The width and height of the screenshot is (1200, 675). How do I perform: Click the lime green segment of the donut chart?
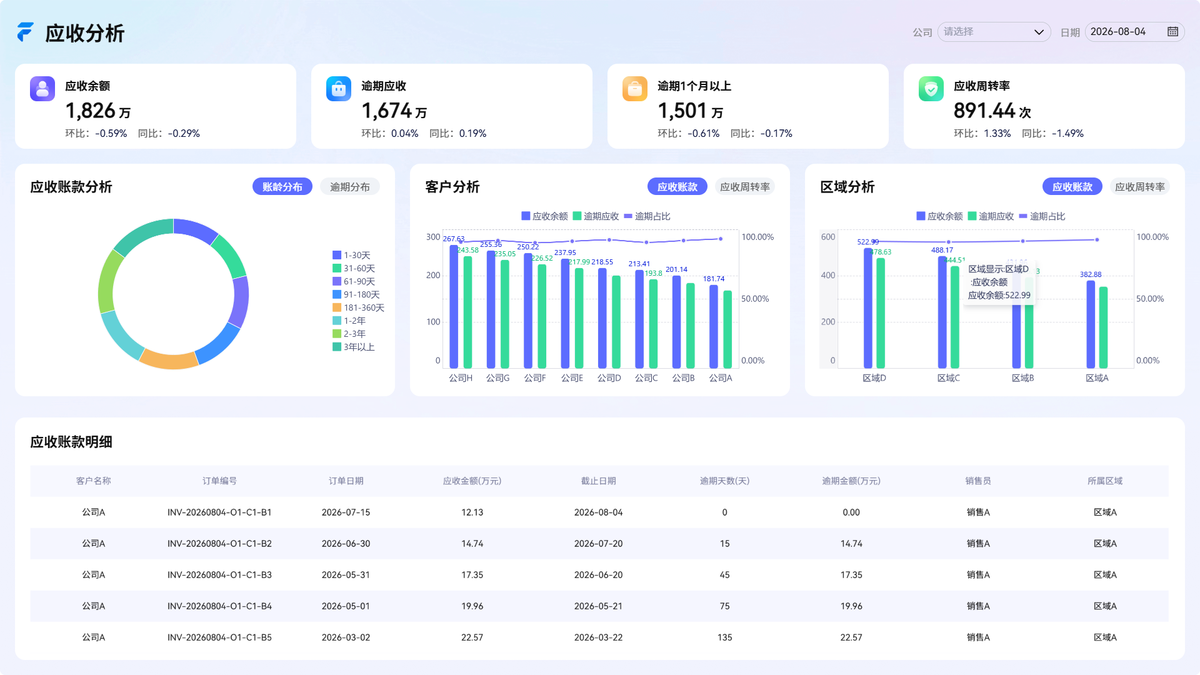pos(109,283)
